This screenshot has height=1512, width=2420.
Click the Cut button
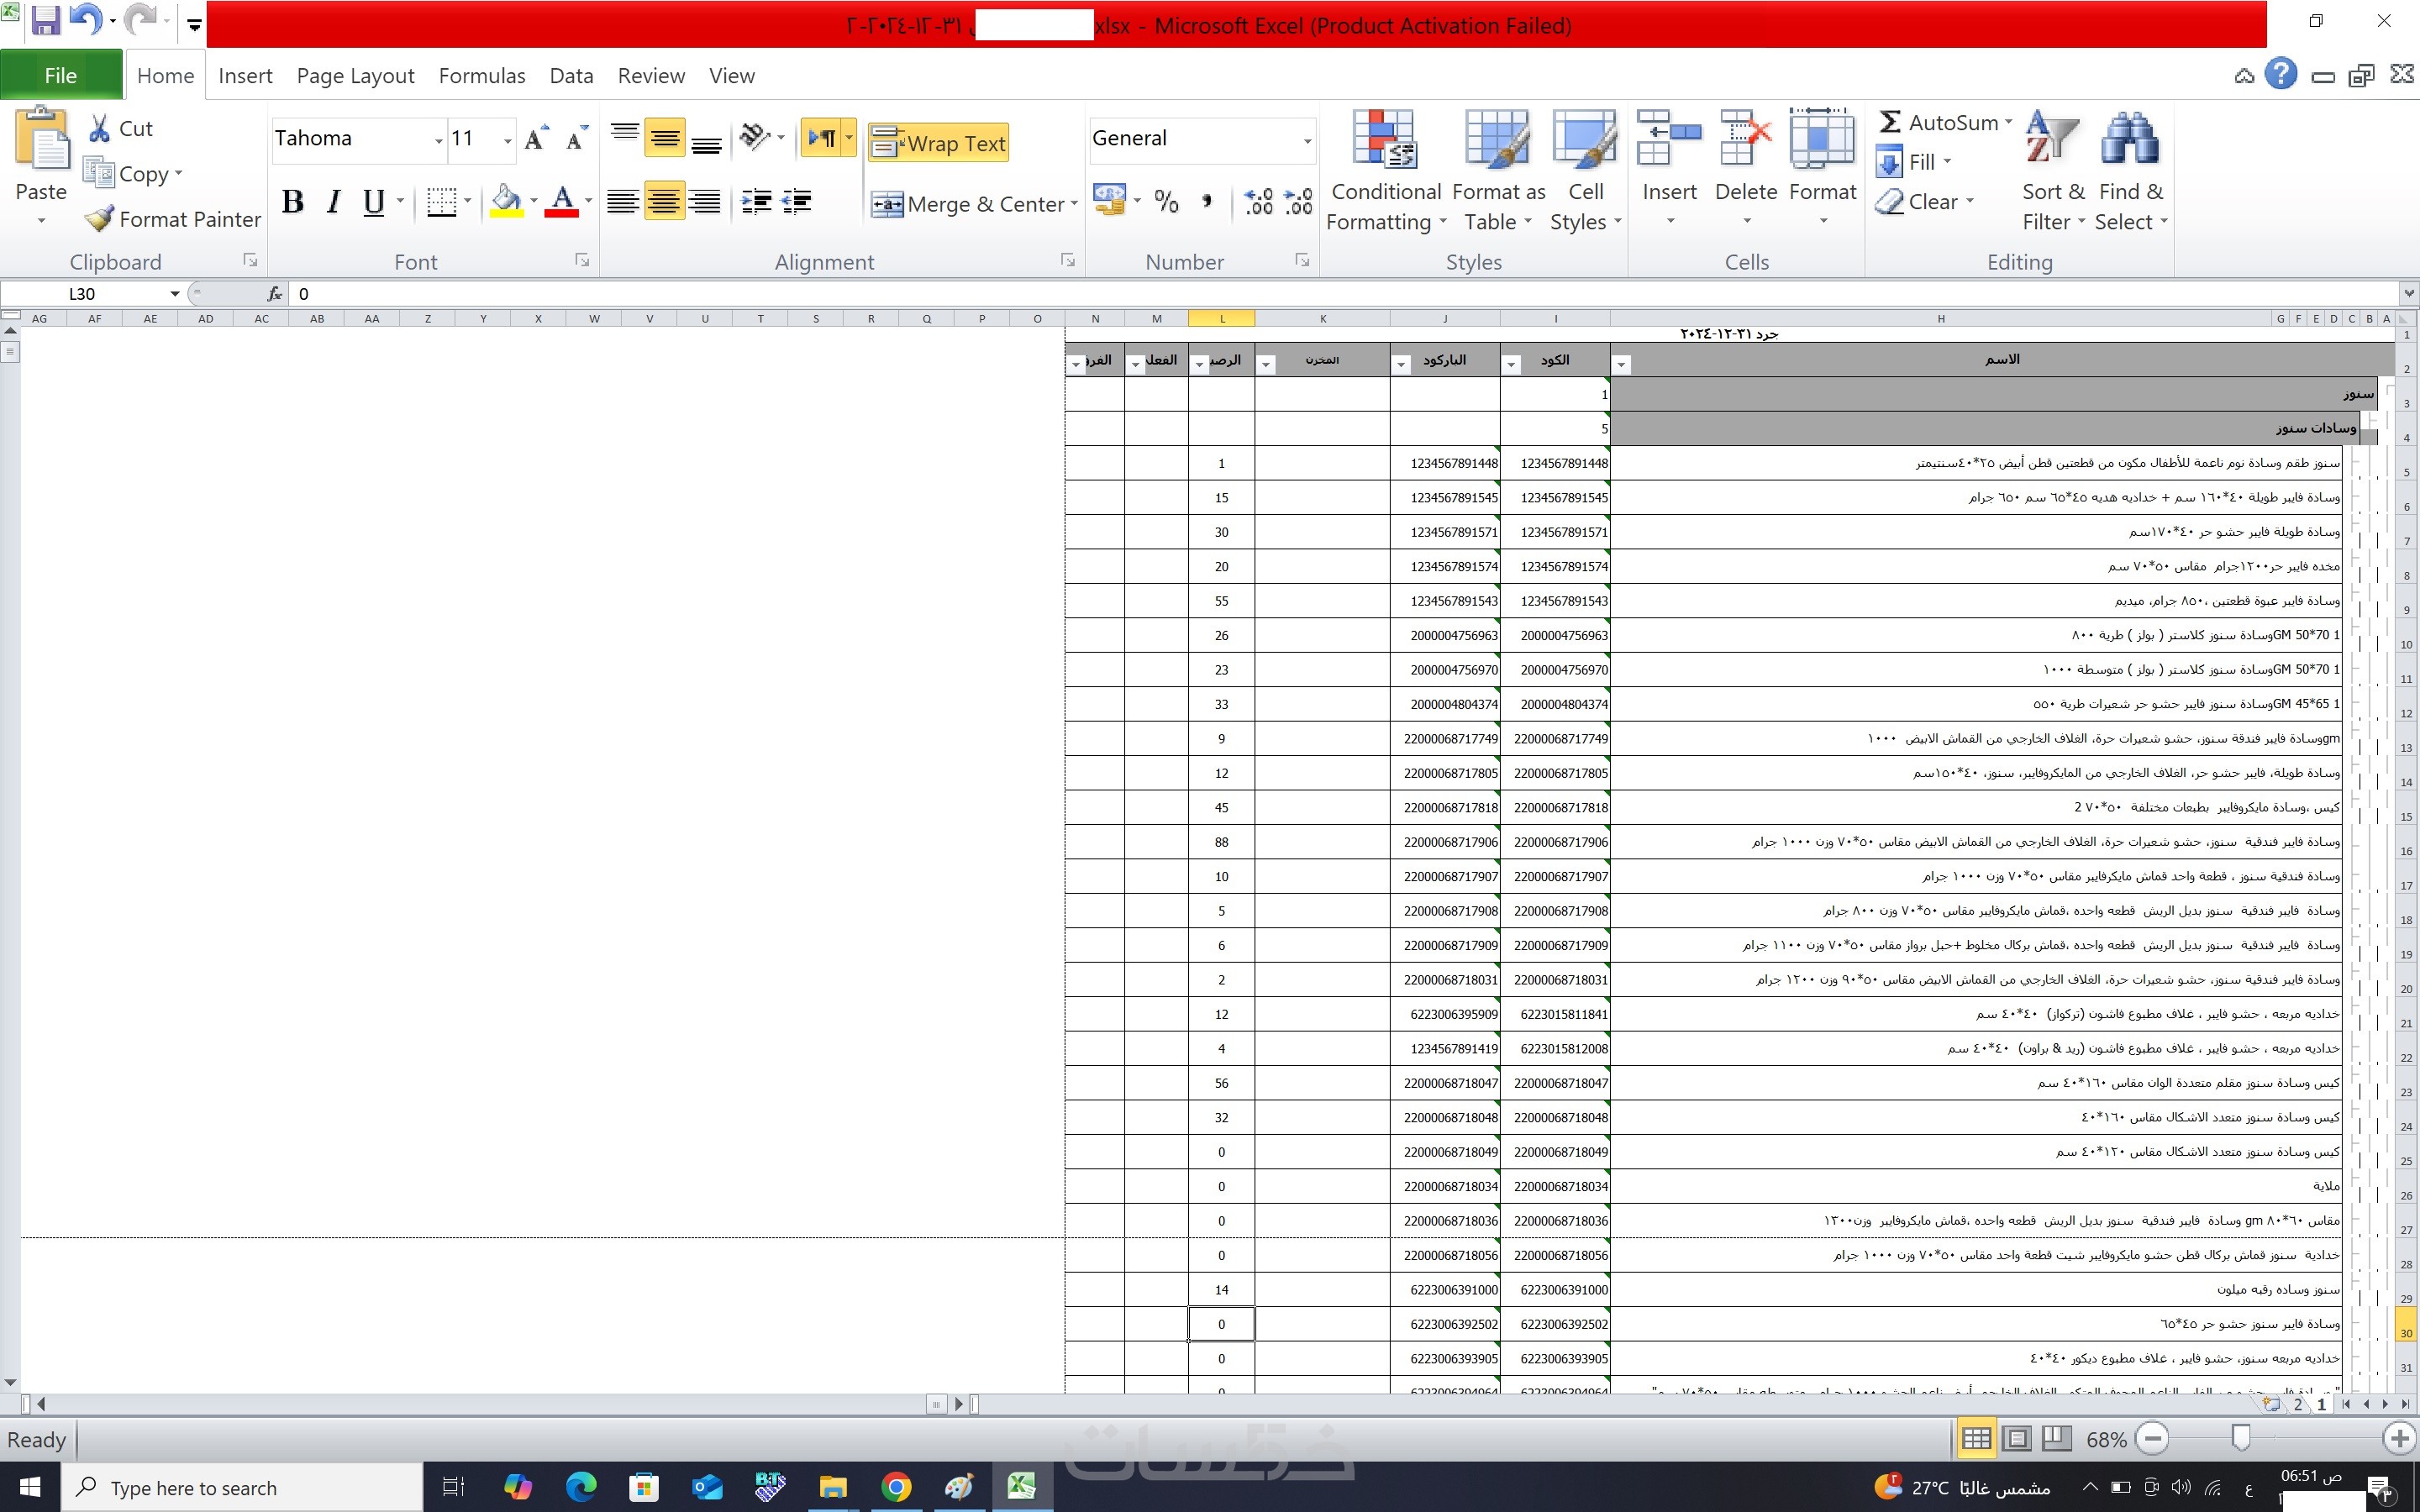[x=120, y=128]
